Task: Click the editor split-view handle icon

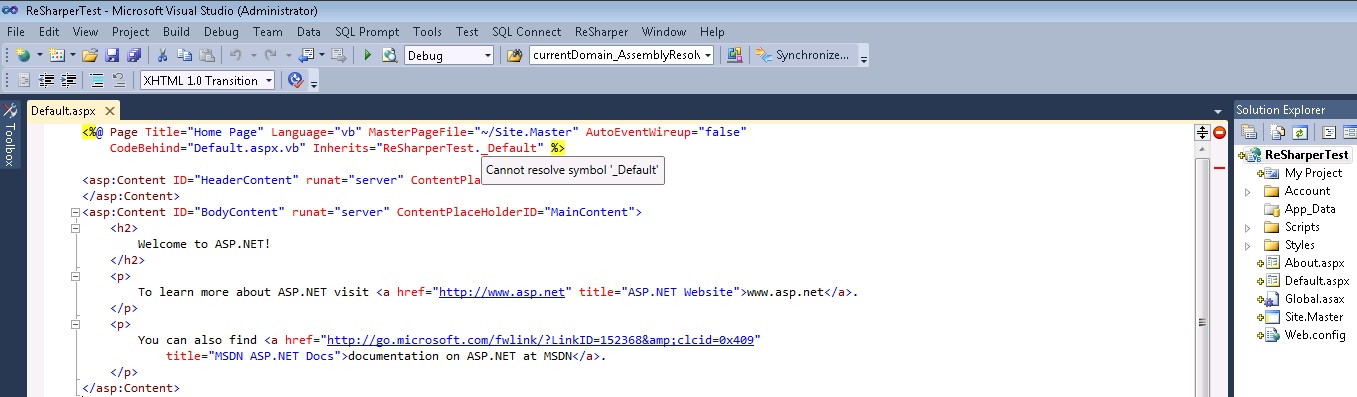Action: pos(1203,132)
